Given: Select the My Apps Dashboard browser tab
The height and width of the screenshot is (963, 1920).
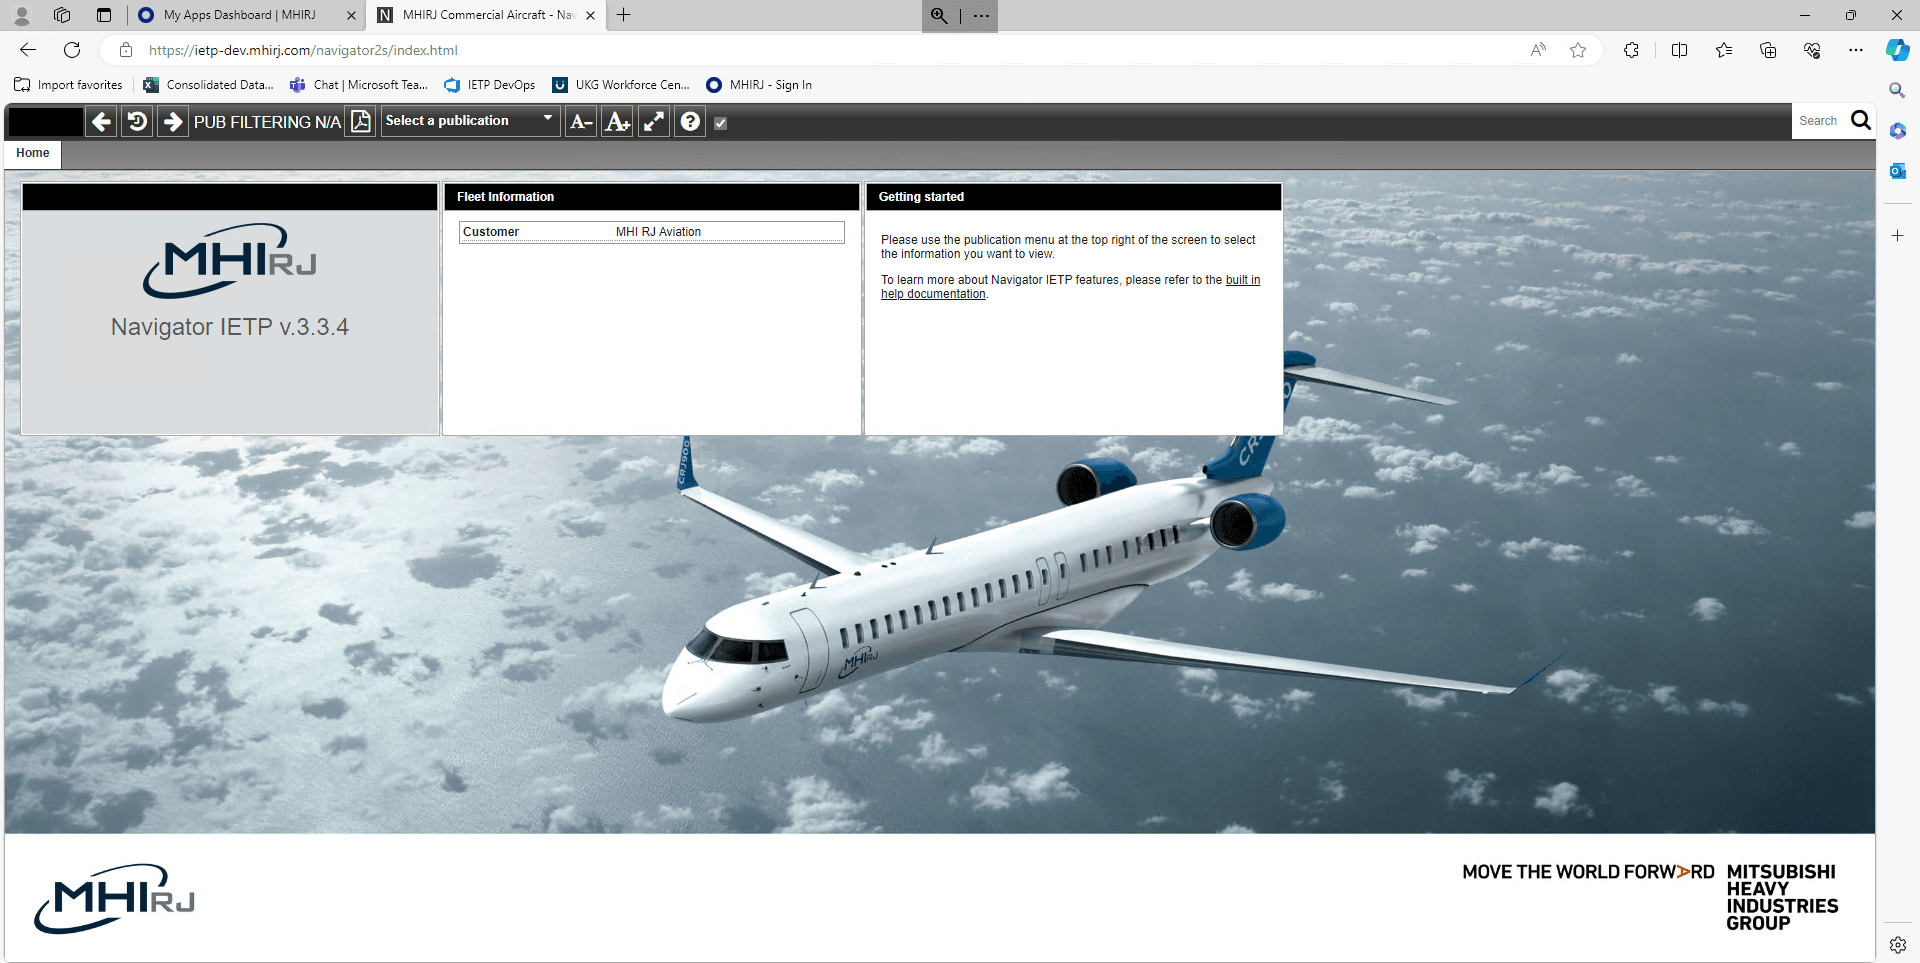Looking at the screenshot, I should 240,15.
